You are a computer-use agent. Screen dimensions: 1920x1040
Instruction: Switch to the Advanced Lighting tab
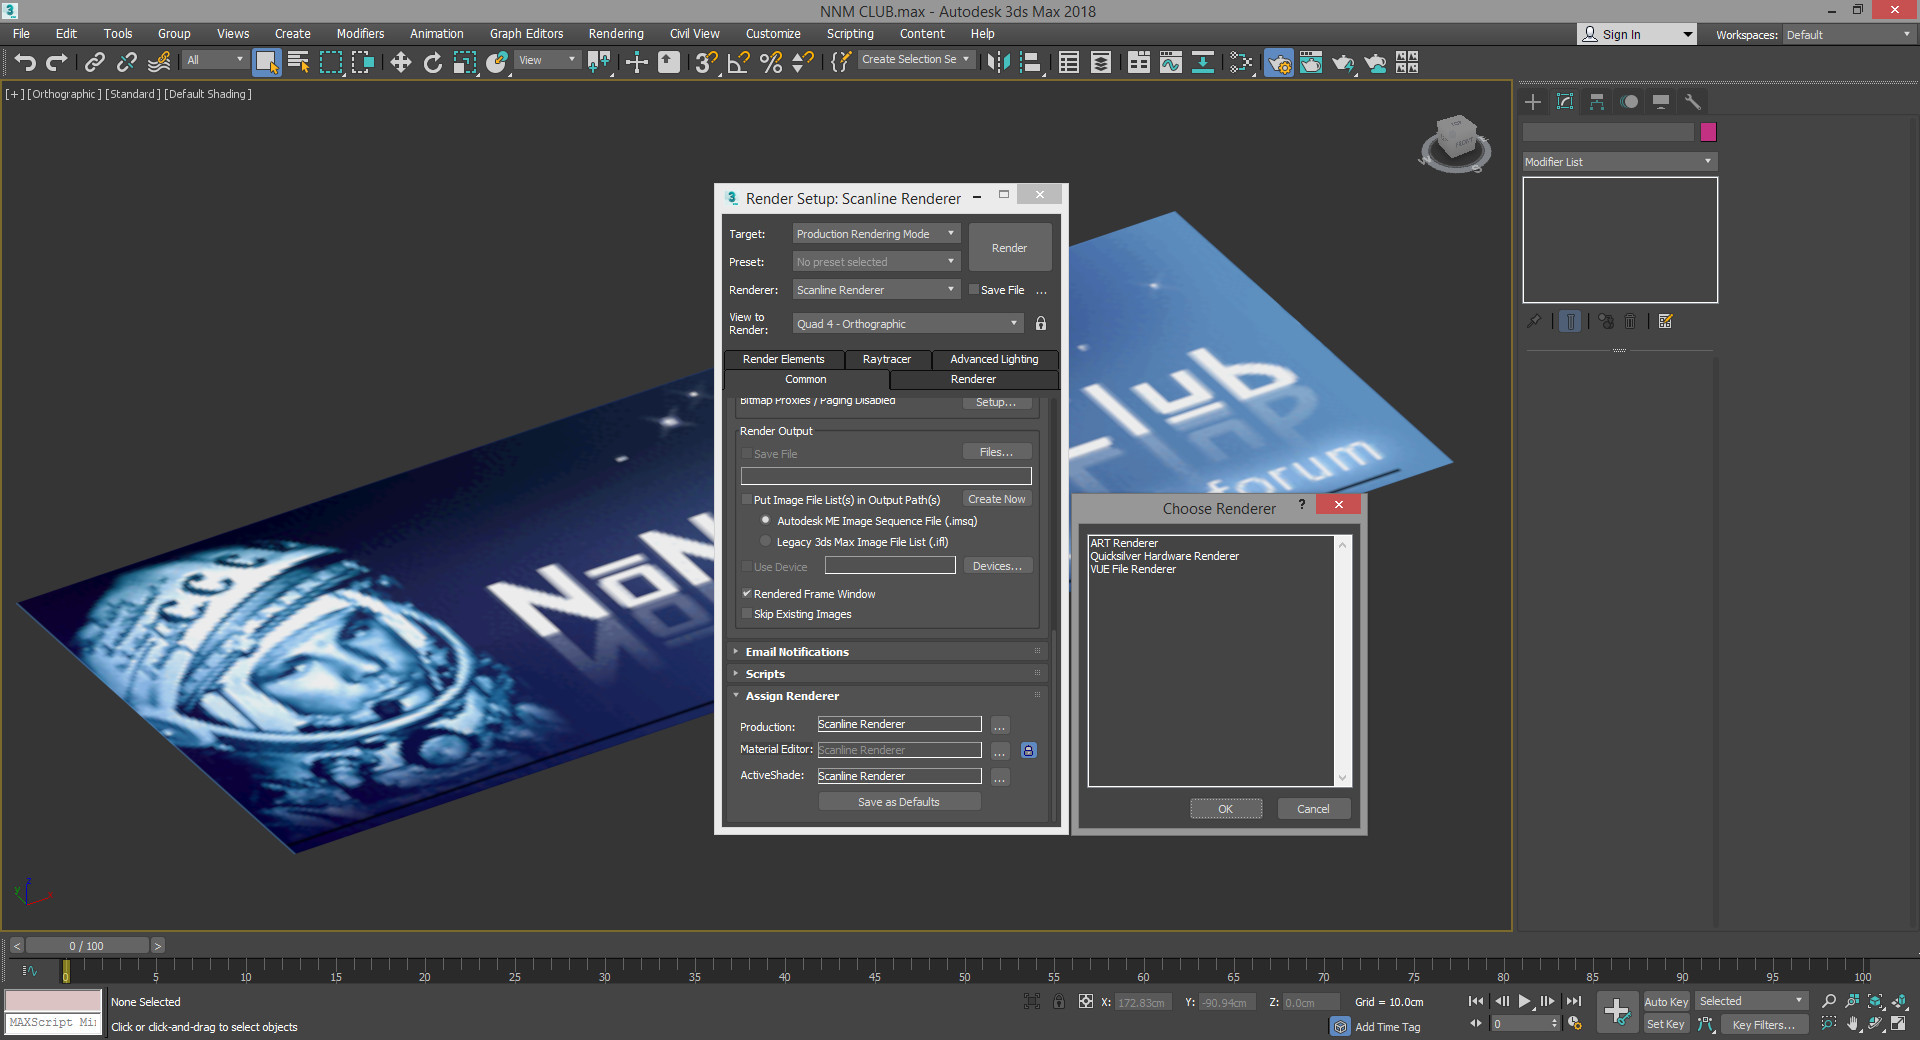point(994,359)
